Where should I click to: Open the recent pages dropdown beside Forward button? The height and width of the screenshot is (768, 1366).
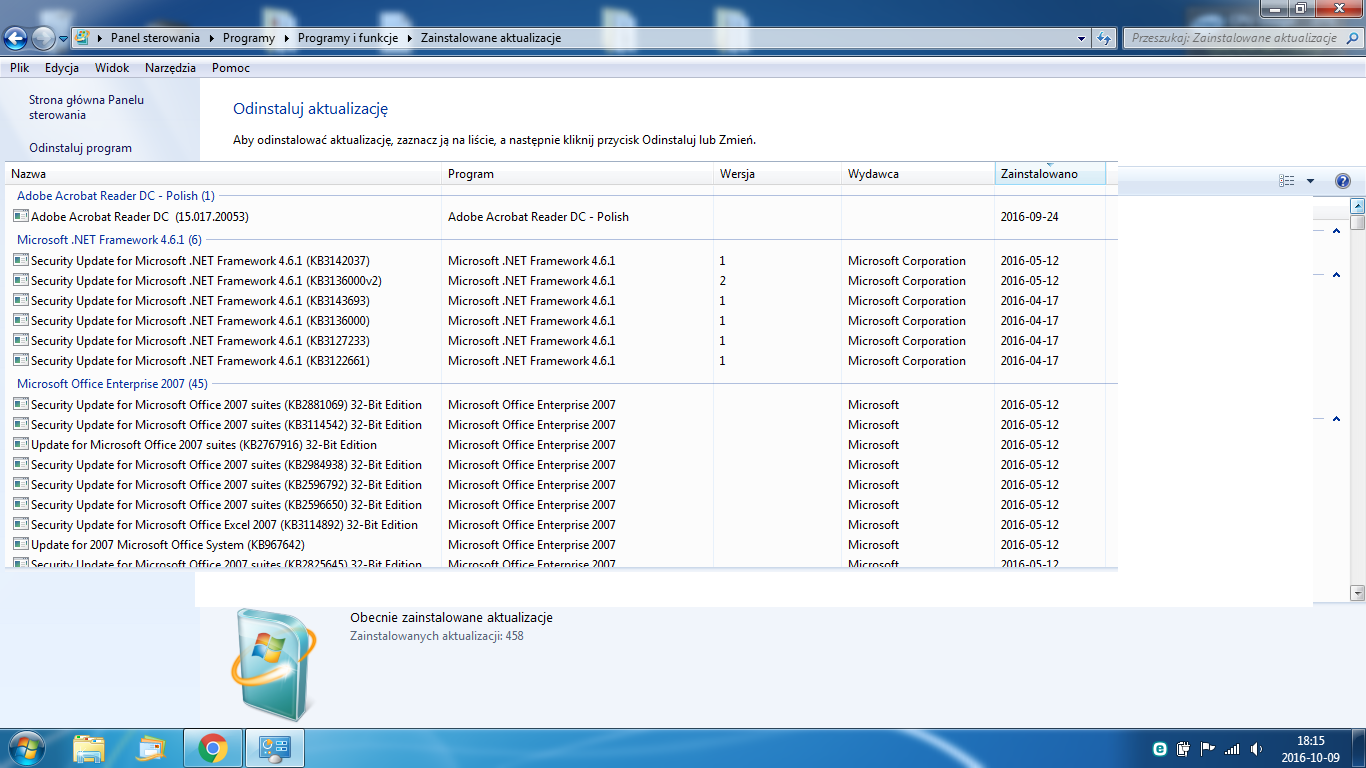click(64, 39)
